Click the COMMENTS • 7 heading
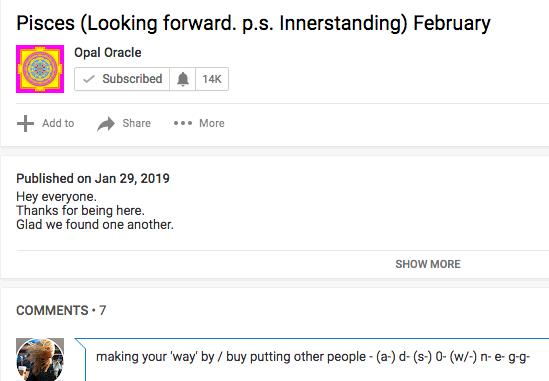This screenshot has width=549, height=381. tap(61, 310)
